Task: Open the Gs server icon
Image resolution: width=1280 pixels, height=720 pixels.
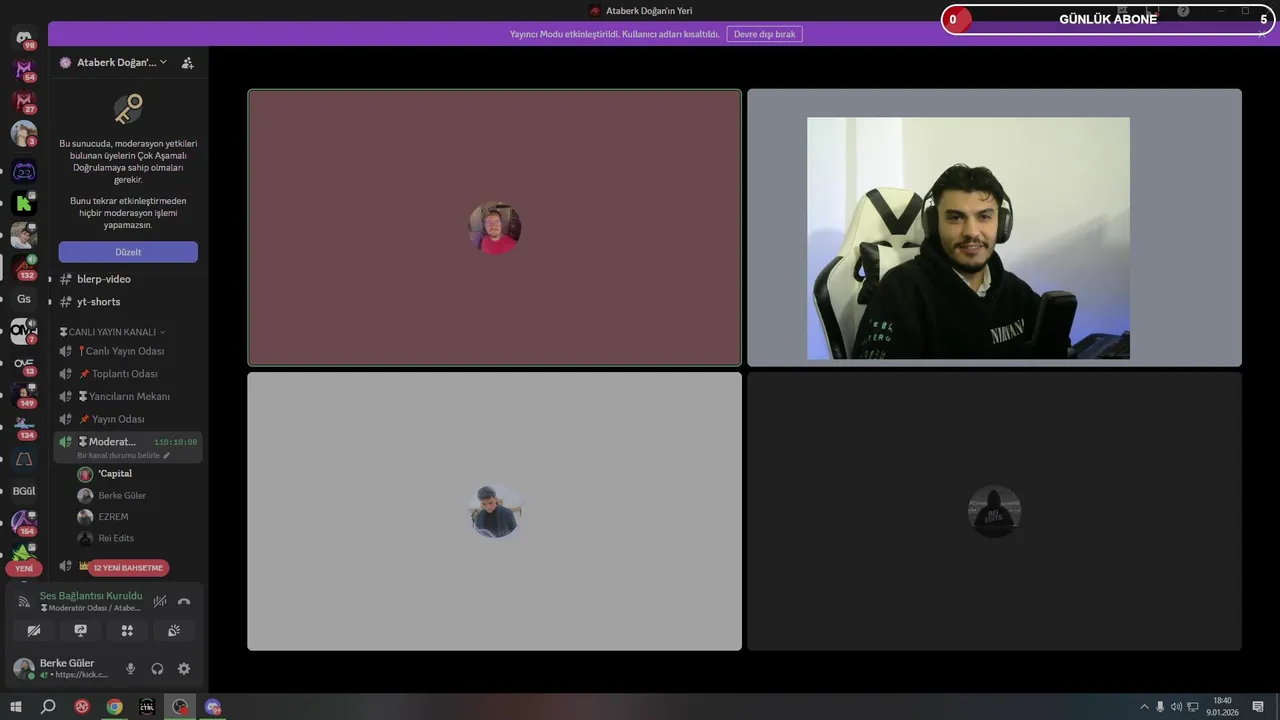Action: click(x=23, y=299)
